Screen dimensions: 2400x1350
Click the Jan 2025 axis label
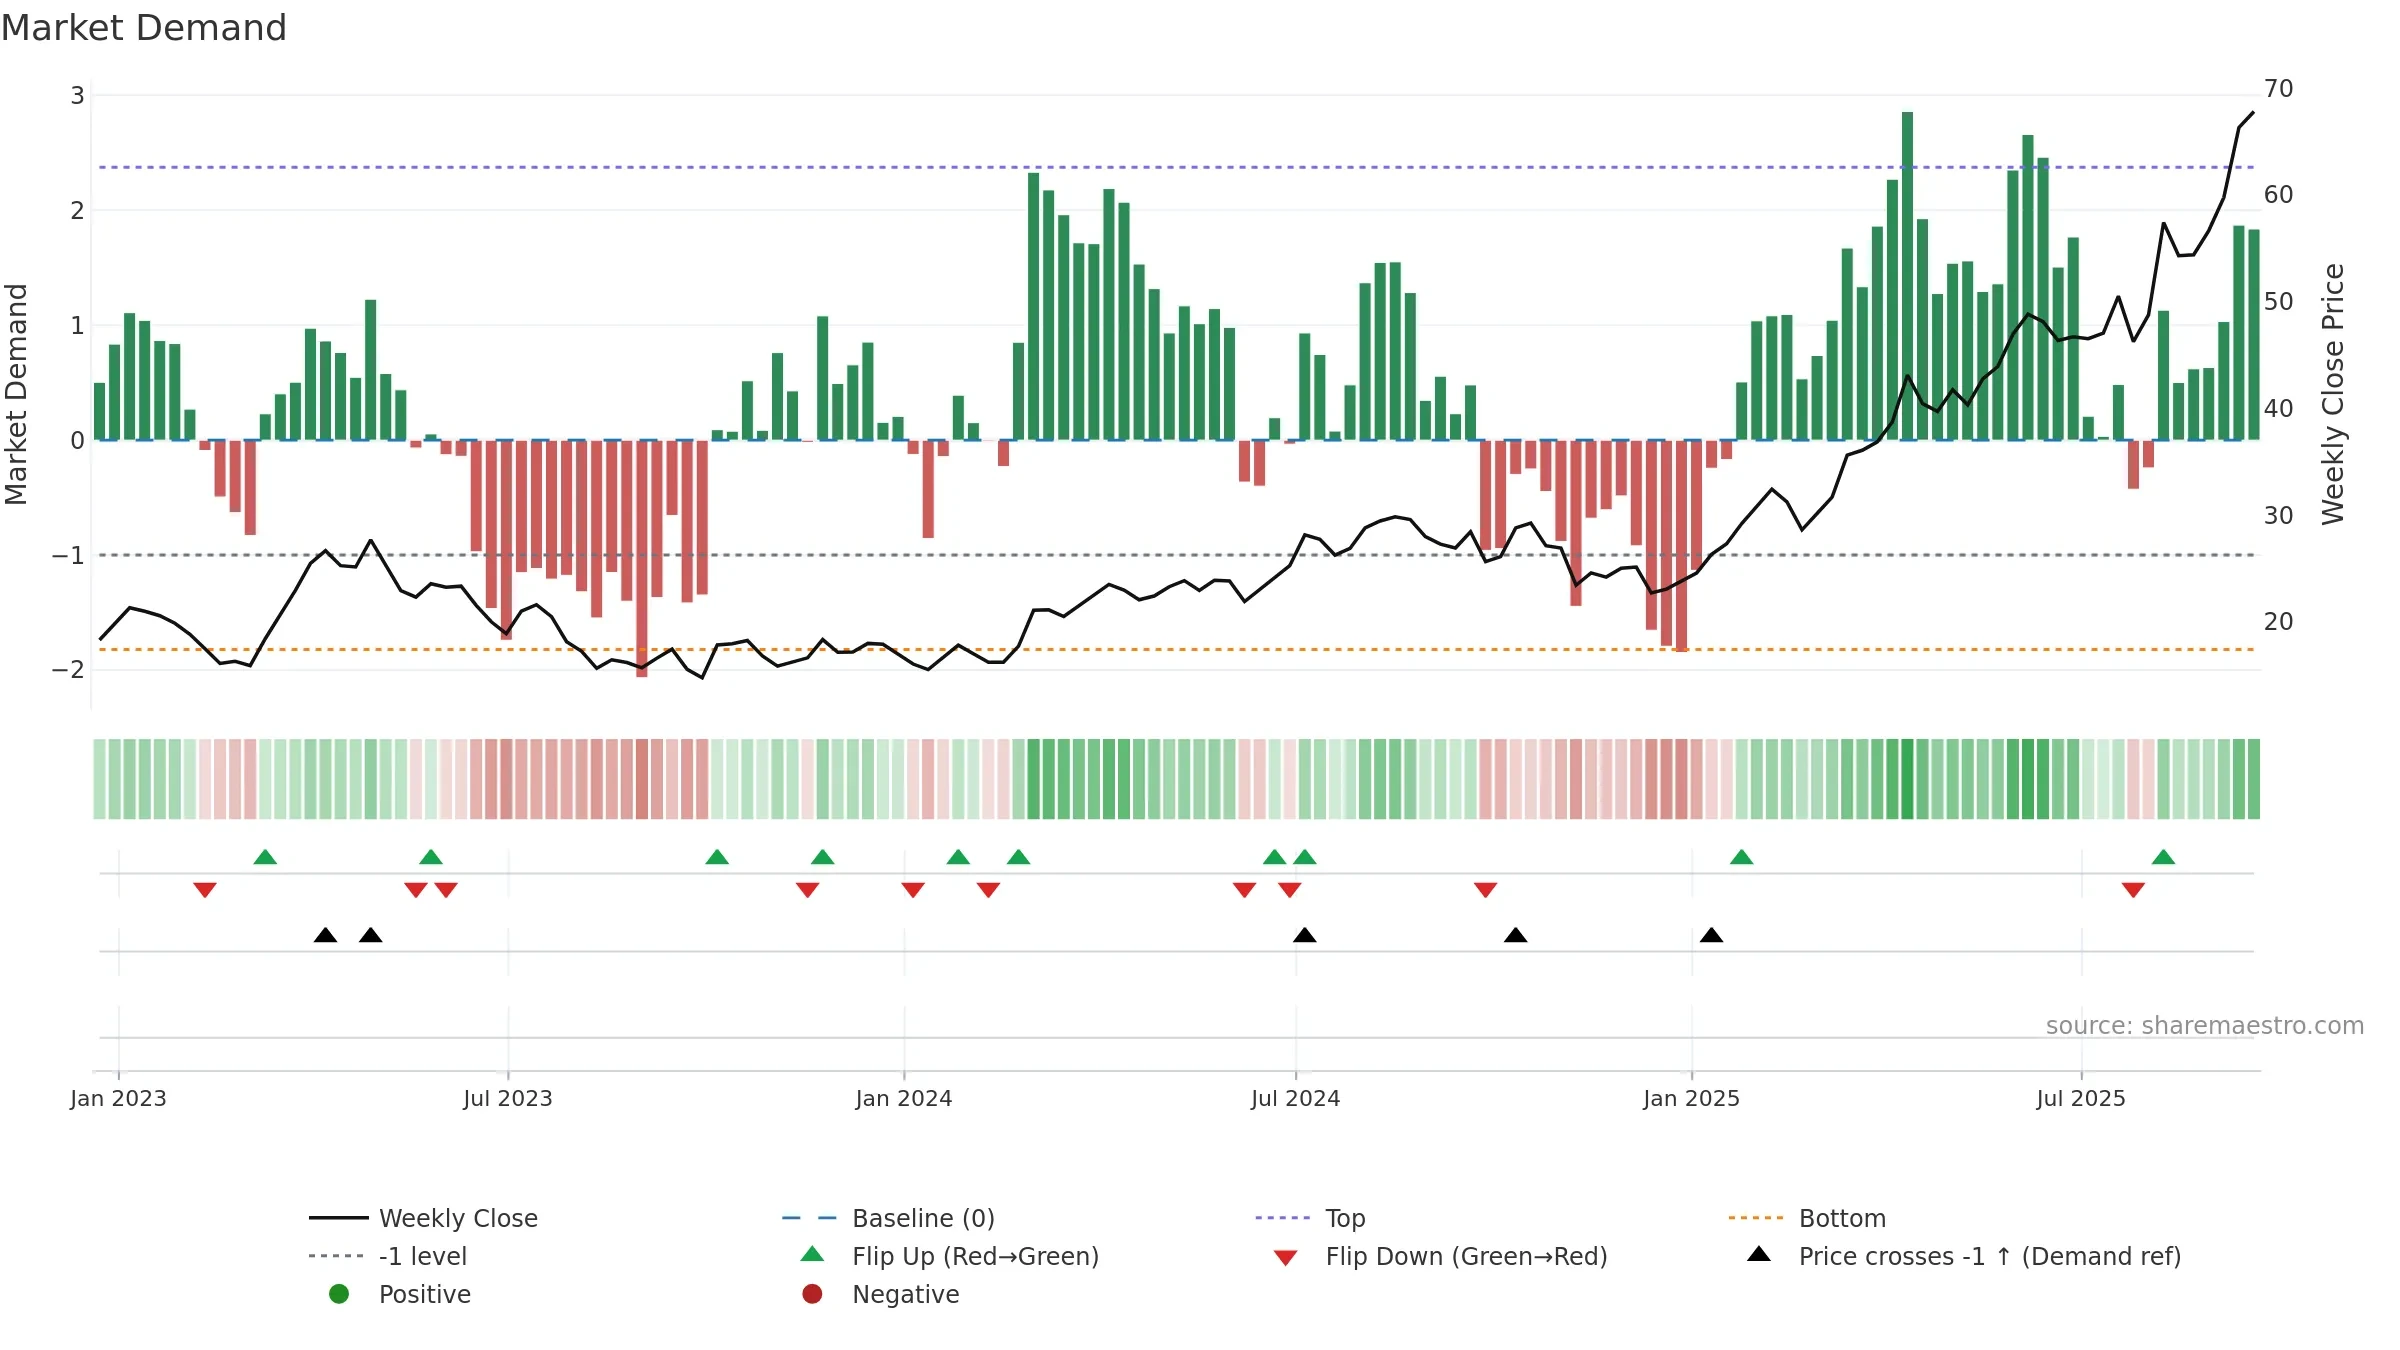[x=1691, y=1098]
